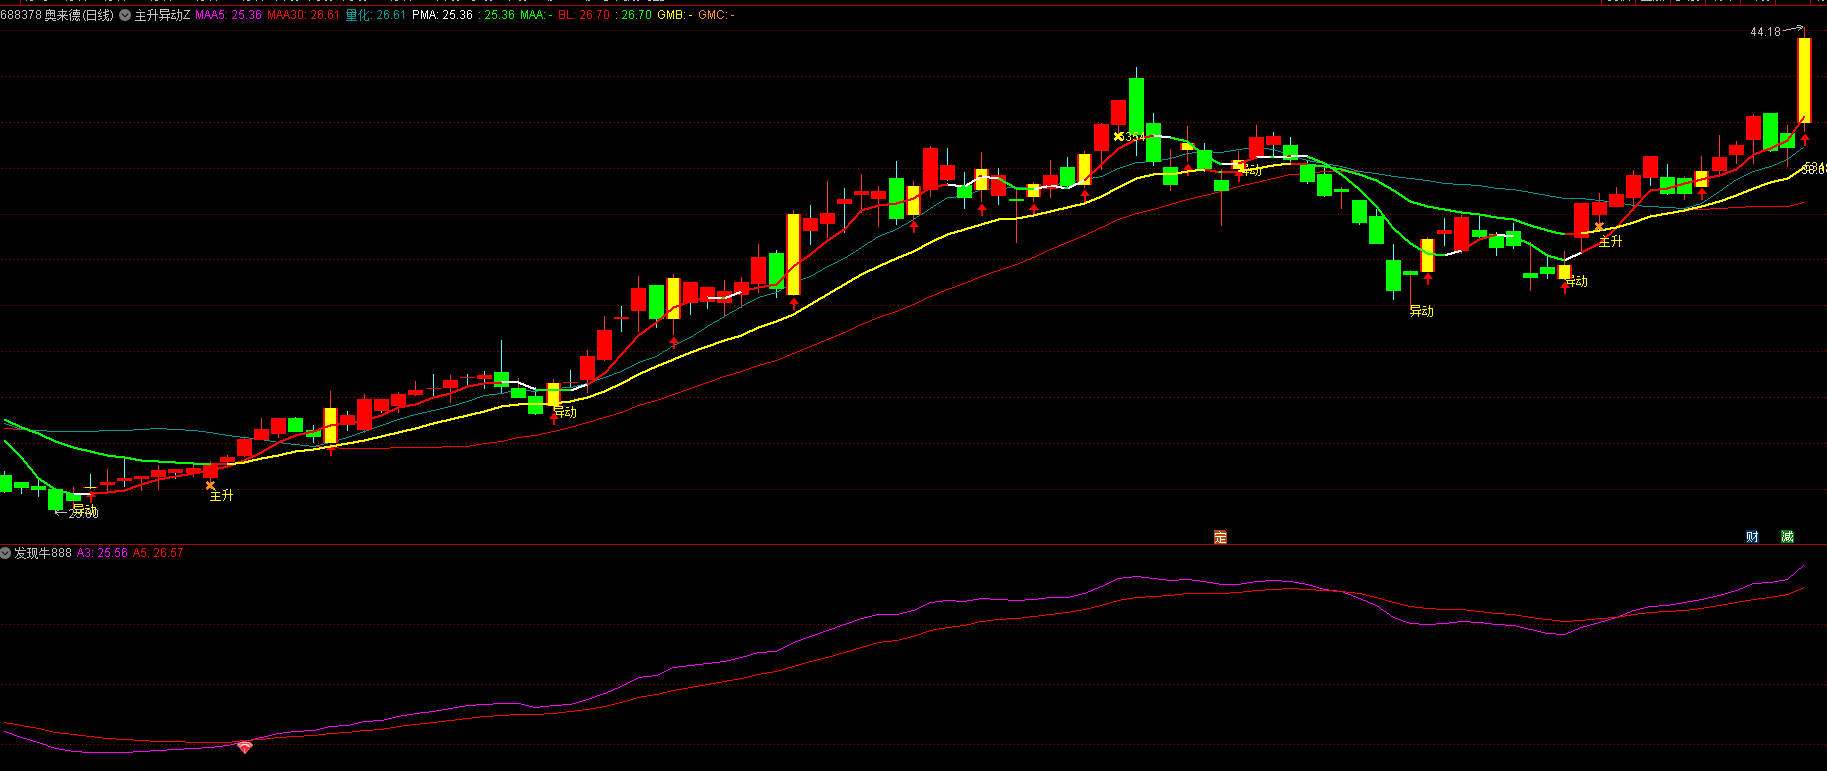1827x771 pixels.
Task: Select the 主升异动Z indicator name
Action: click(x=162, y=16)
